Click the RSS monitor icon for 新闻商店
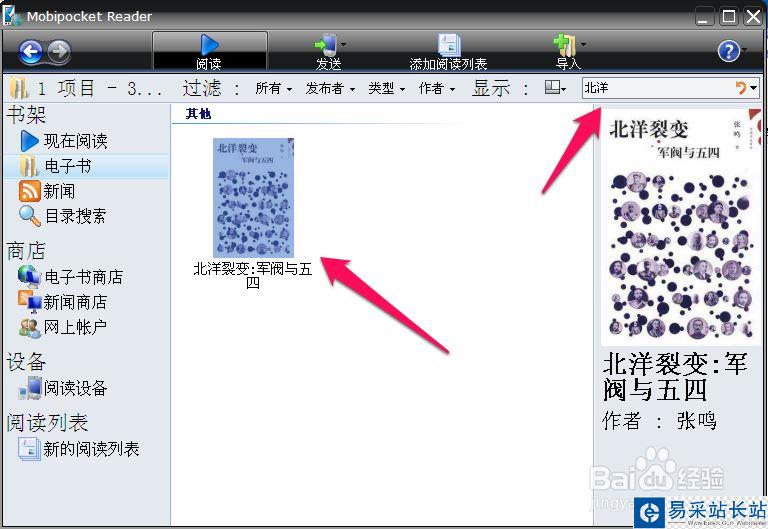 [x=29, y=302]
